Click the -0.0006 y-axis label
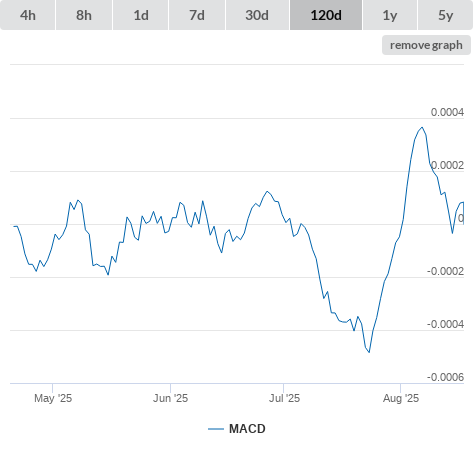 tap(445, 377)
